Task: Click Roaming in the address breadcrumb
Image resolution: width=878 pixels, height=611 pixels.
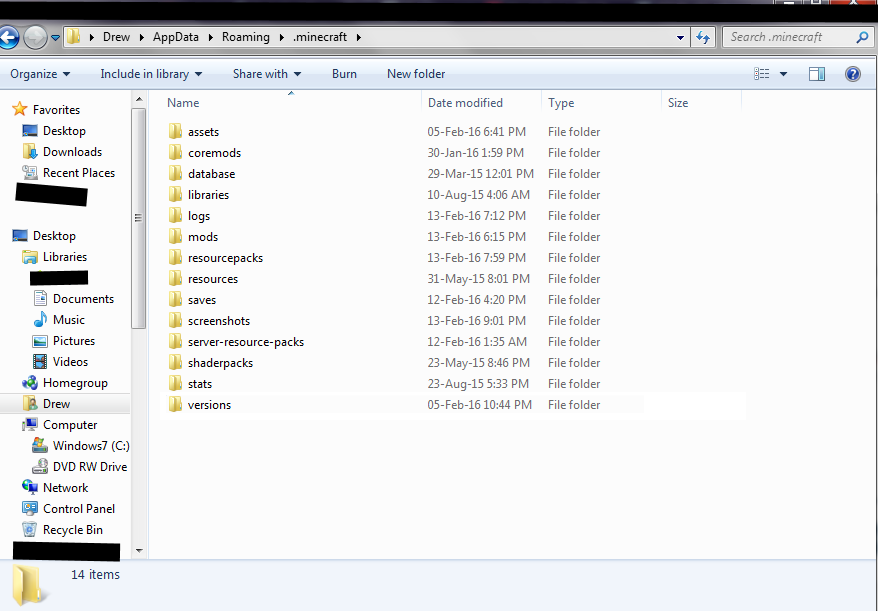Action: tap(245, 37)
